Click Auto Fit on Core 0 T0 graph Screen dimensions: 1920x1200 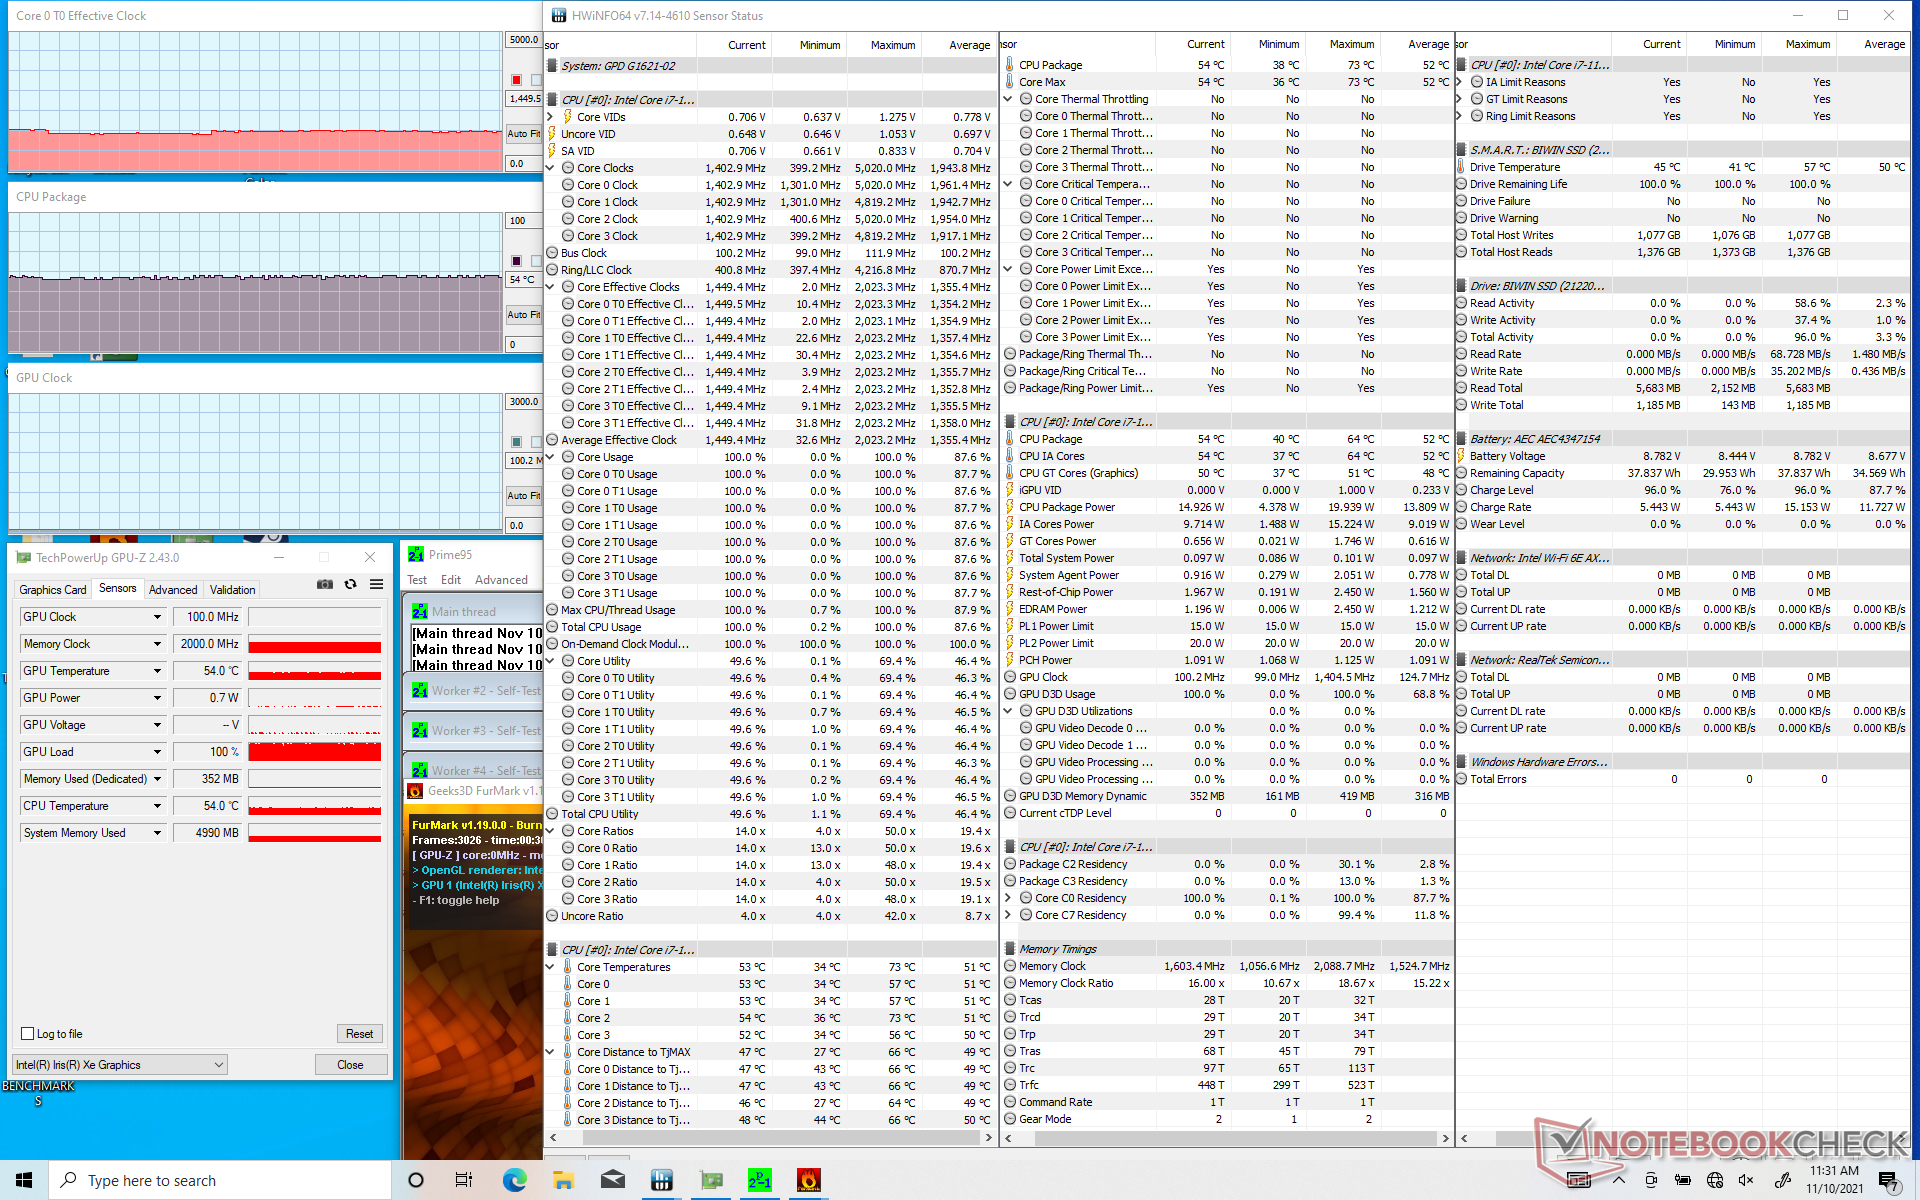tap(523, 133)
